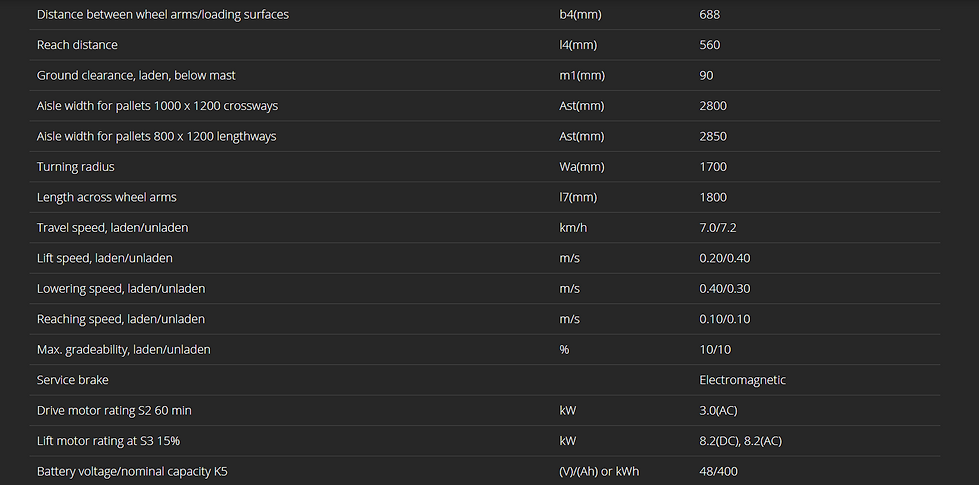
Task: Click the b4(mm) unit cell
Action: pos(580,15)
